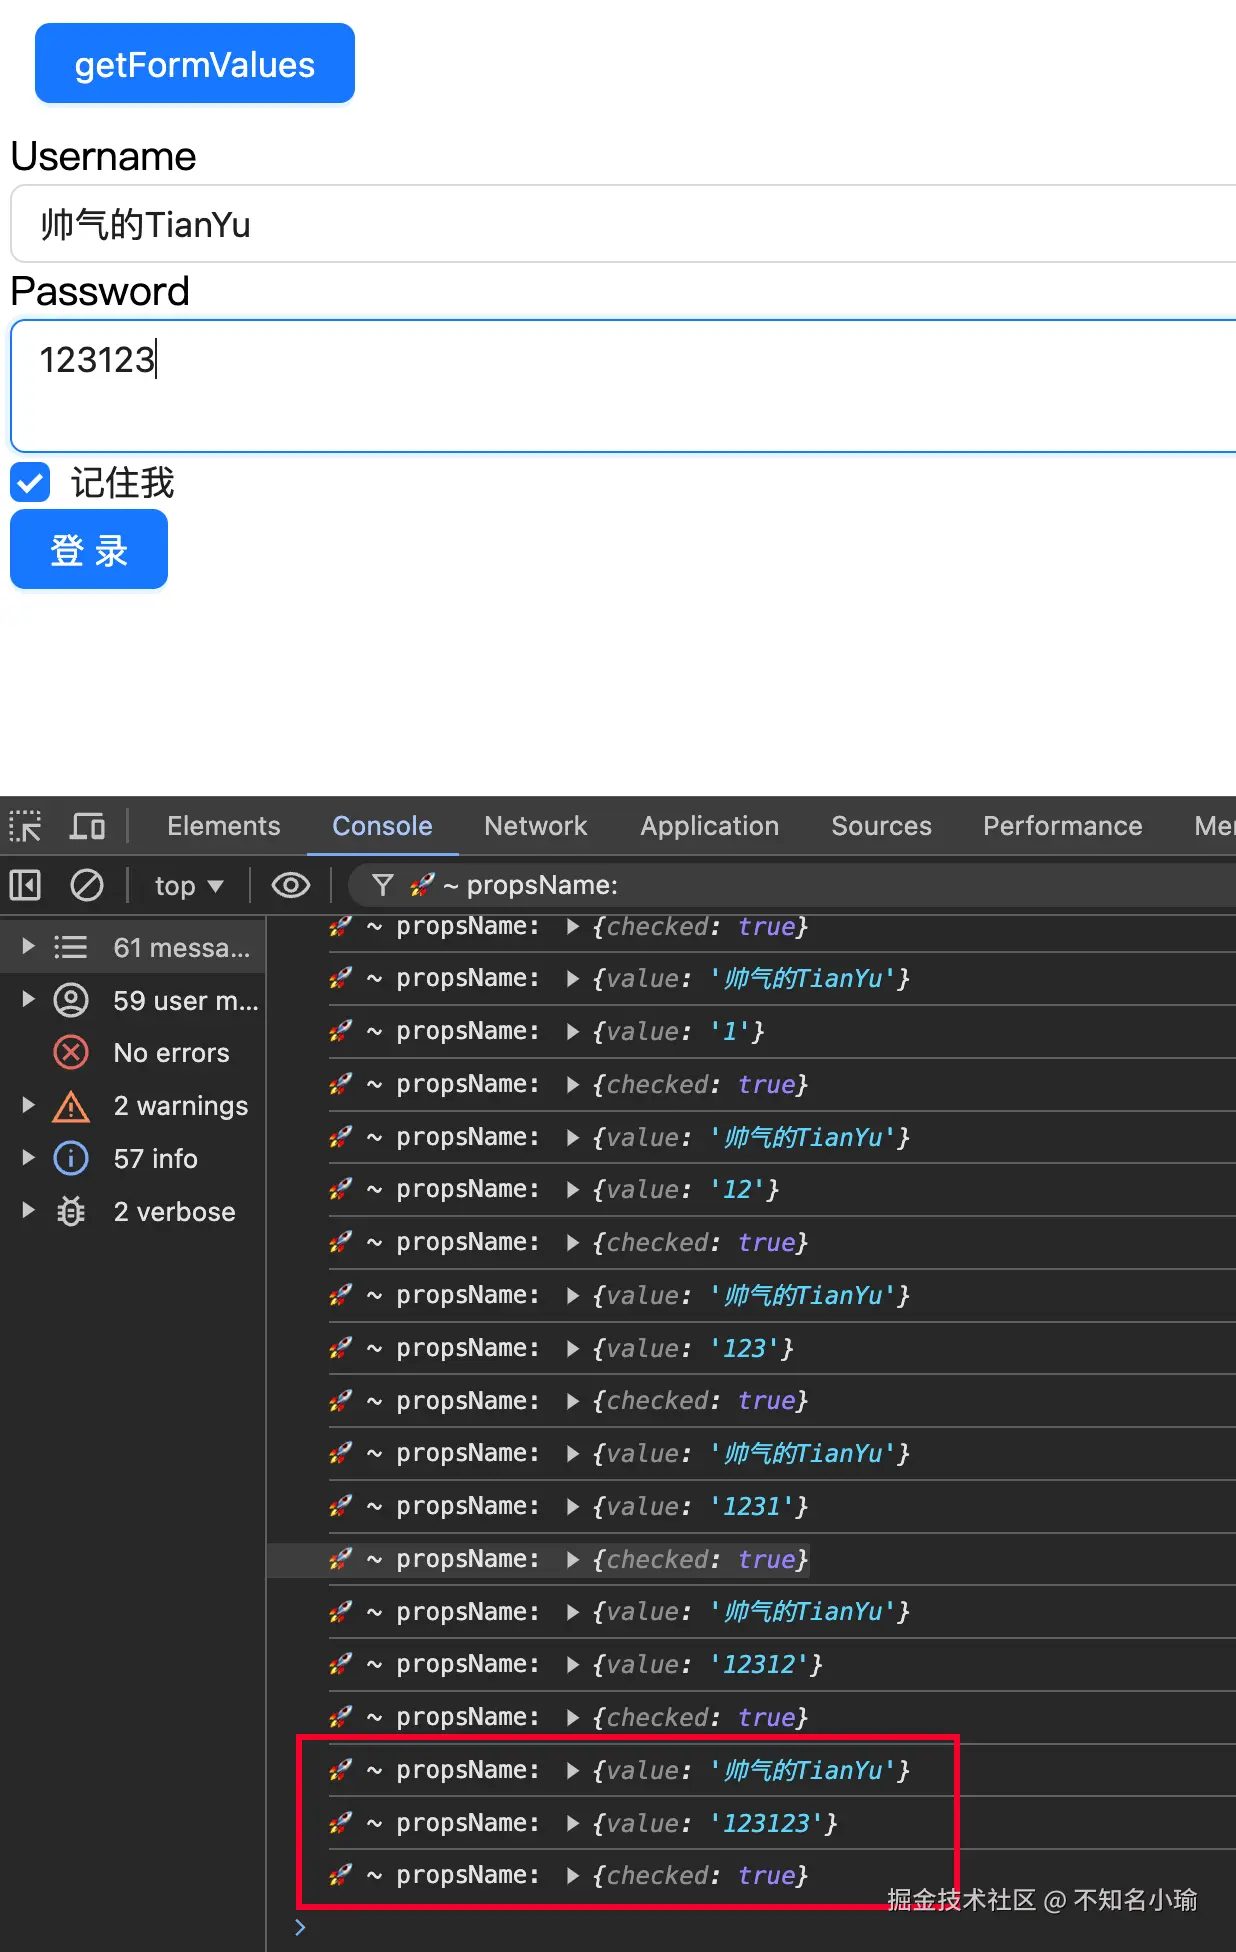Activate the inspect element picker icon
The height and width of the screenshot is (1952, 1236).
[25, 826]
